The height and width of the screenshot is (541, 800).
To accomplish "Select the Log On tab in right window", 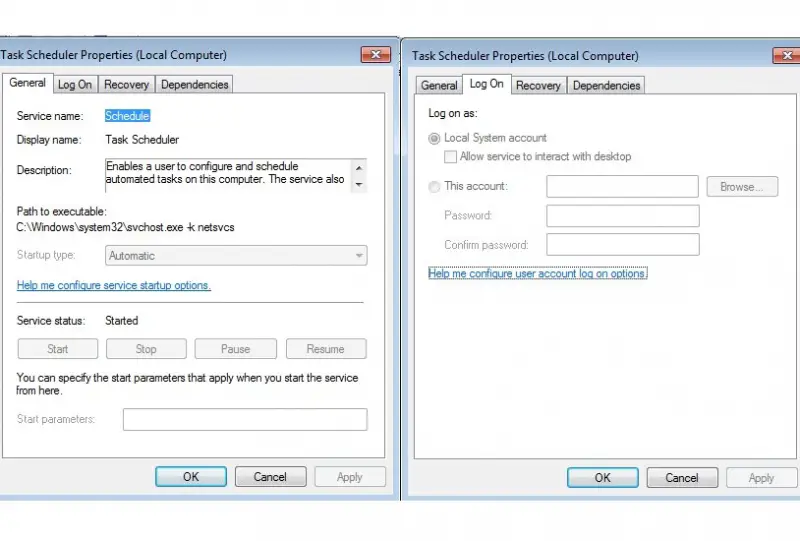I will click(x=486, y=84).
